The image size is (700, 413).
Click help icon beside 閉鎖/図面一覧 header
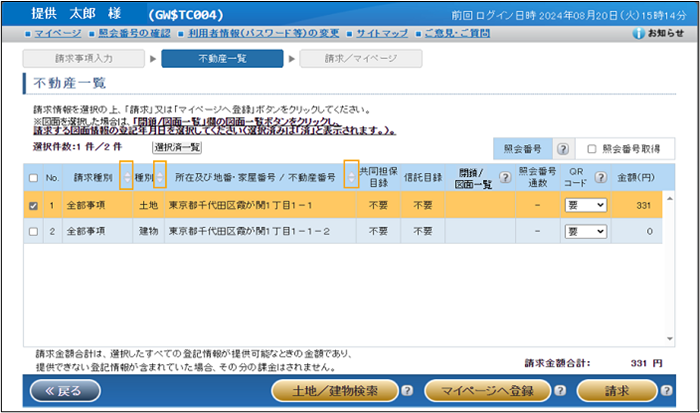click(505, 178)
